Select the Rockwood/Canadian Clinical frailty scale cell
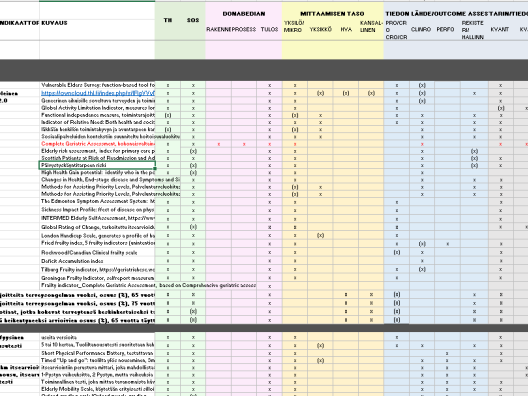Viewport: 528px width, 396px height. click(97, 252)
